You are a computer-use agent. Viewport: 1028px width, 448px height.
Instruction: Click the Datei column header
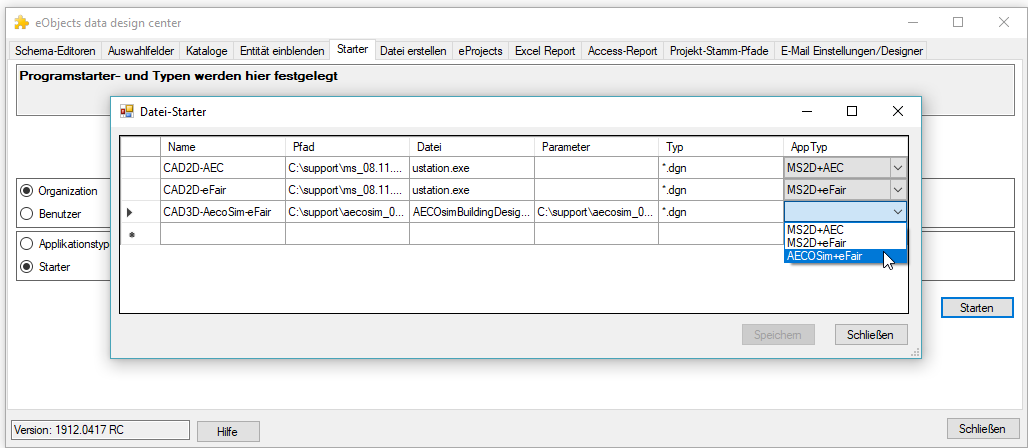coord(472,147)
